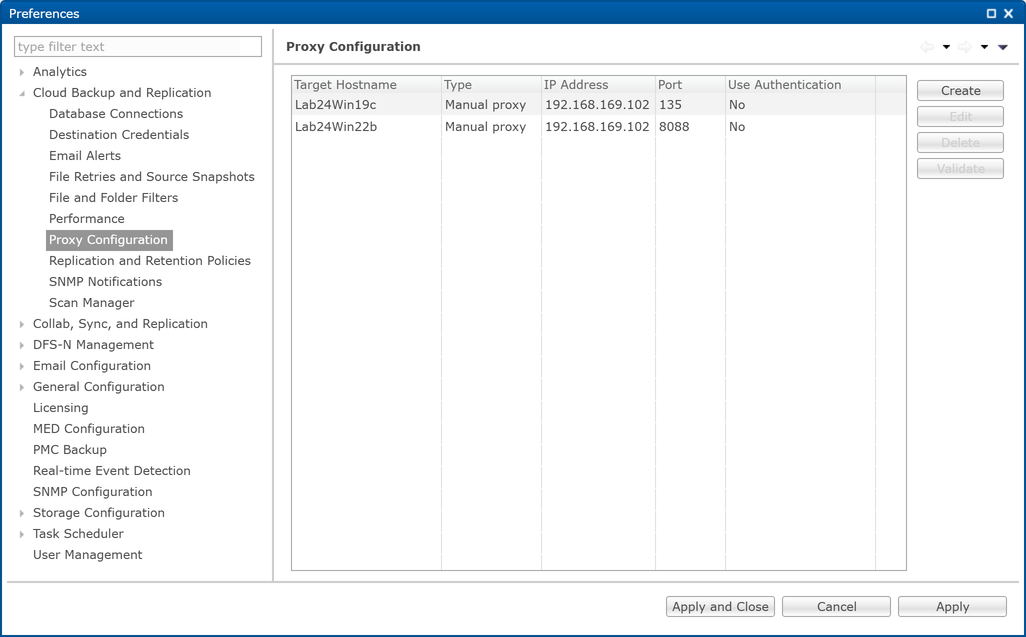Focus the type filter text field
Image resolution: width=1026 pixels, height=637 pixels.
[x=138, y=46]
